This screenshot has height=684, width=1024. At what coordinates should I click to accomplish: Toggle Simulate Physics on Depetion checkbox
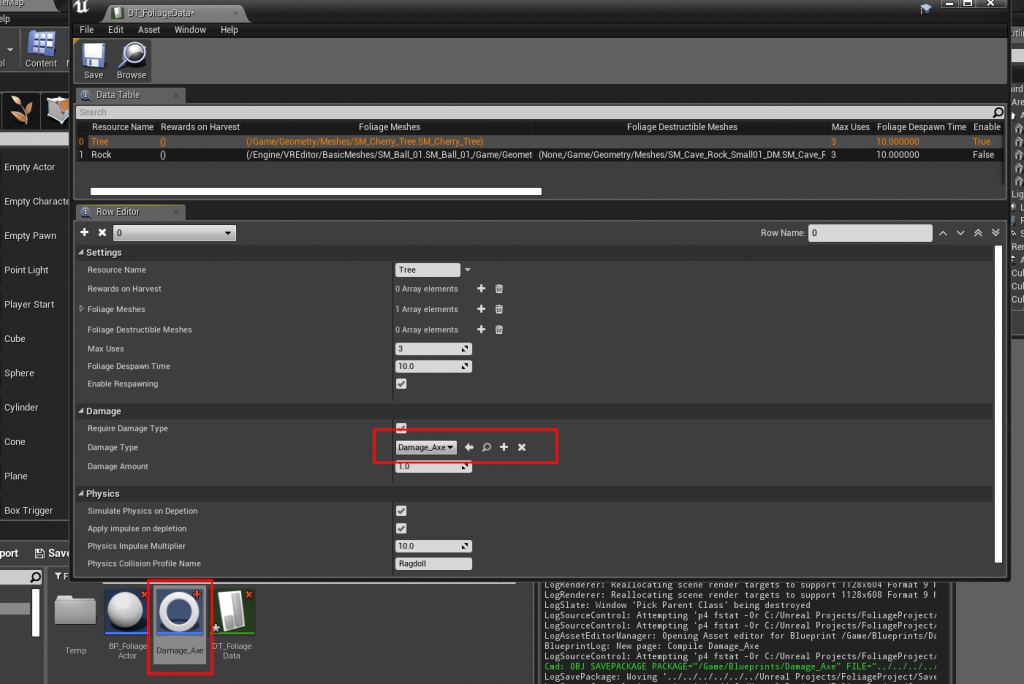[401, 511]
